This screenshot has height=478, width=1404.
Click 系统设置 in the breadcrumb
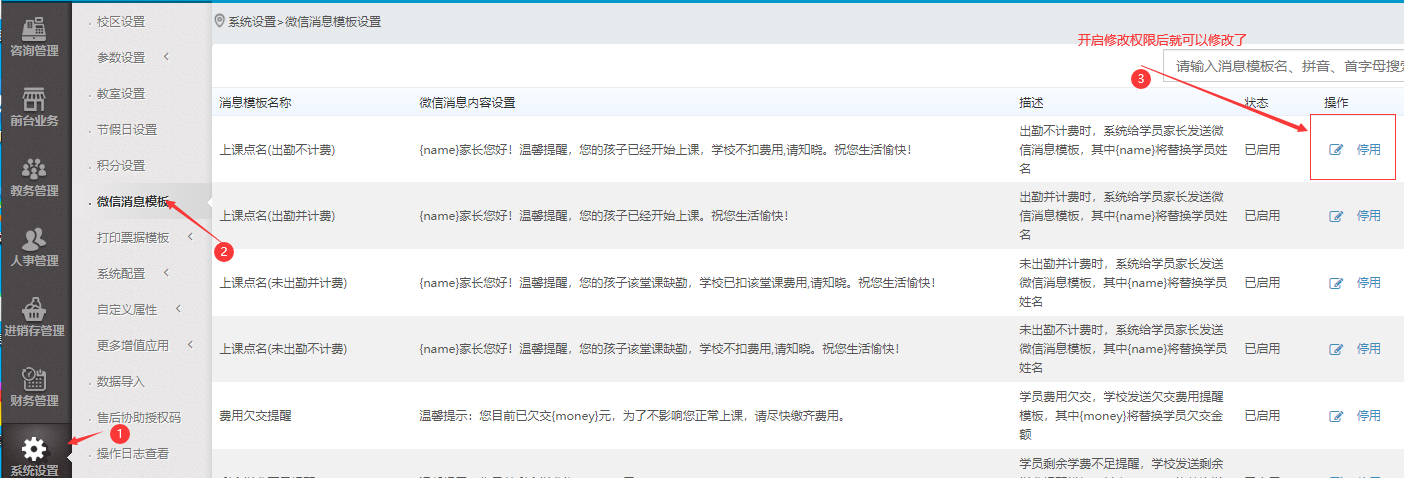click(253, 21)
